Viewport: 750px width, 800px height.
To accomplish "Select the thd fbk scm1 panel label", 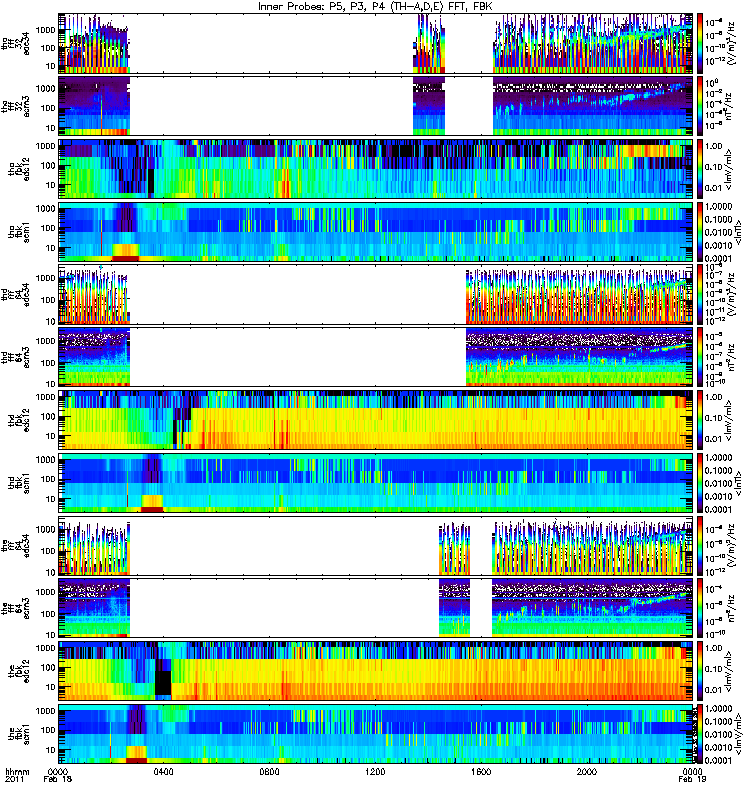I will click(19, 483).
